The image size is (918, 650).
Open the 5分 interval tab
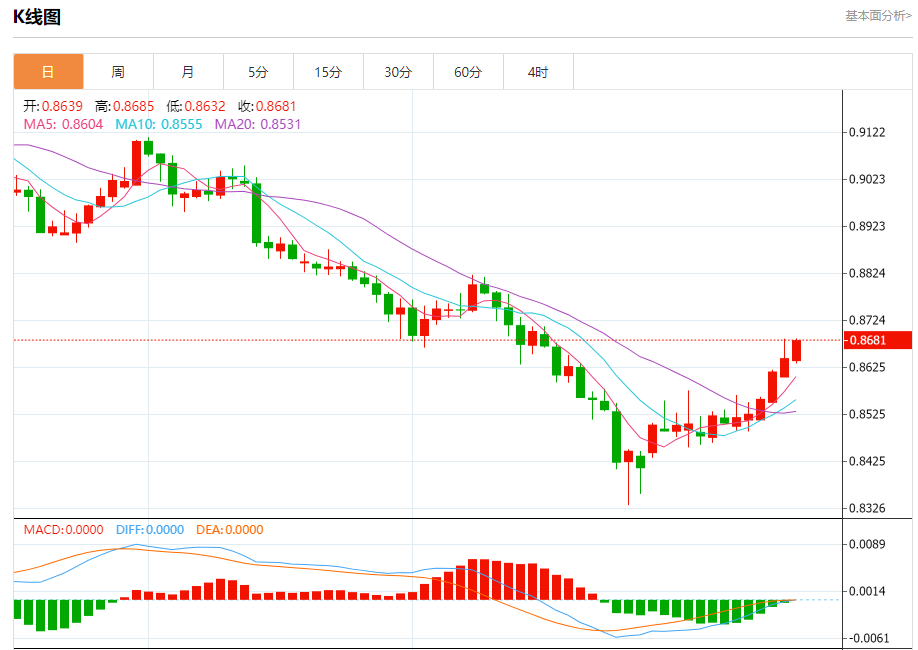point(258,72)
